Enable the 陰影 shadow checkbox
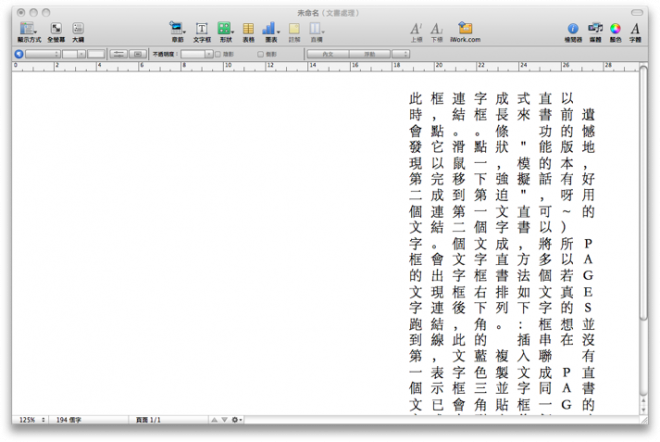Viewport: 660px width, 442px height. 218,53
